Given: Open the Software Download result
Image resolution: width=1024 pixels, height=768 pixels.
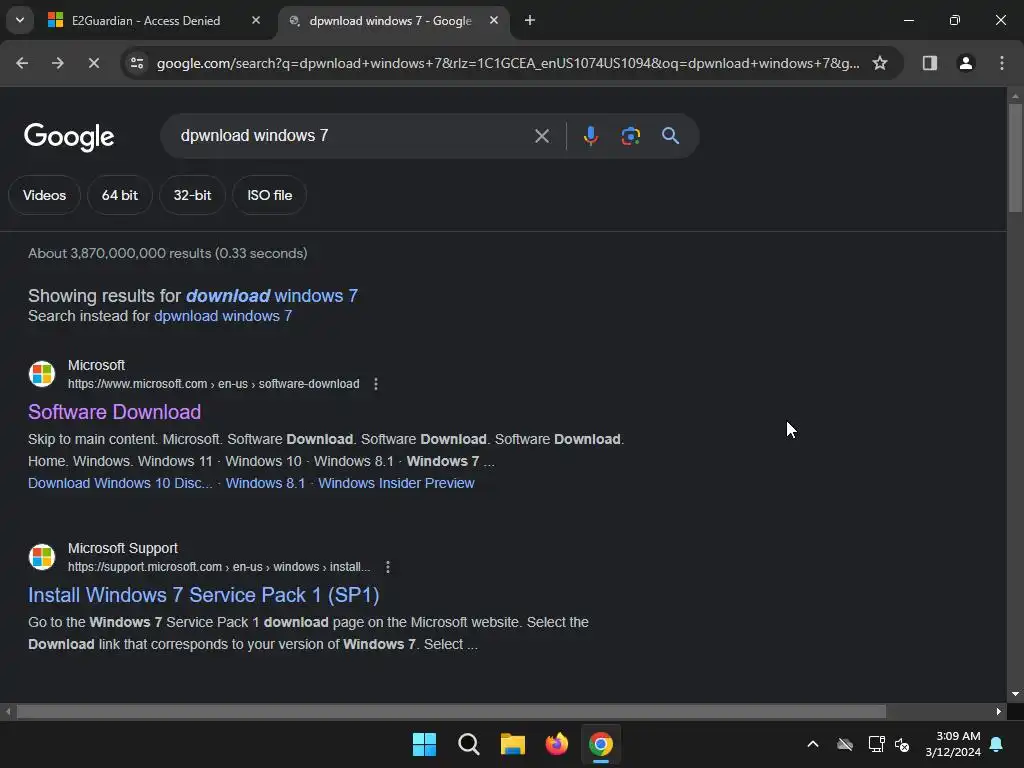Looking at the screenshot, I should tap(114, 412).
